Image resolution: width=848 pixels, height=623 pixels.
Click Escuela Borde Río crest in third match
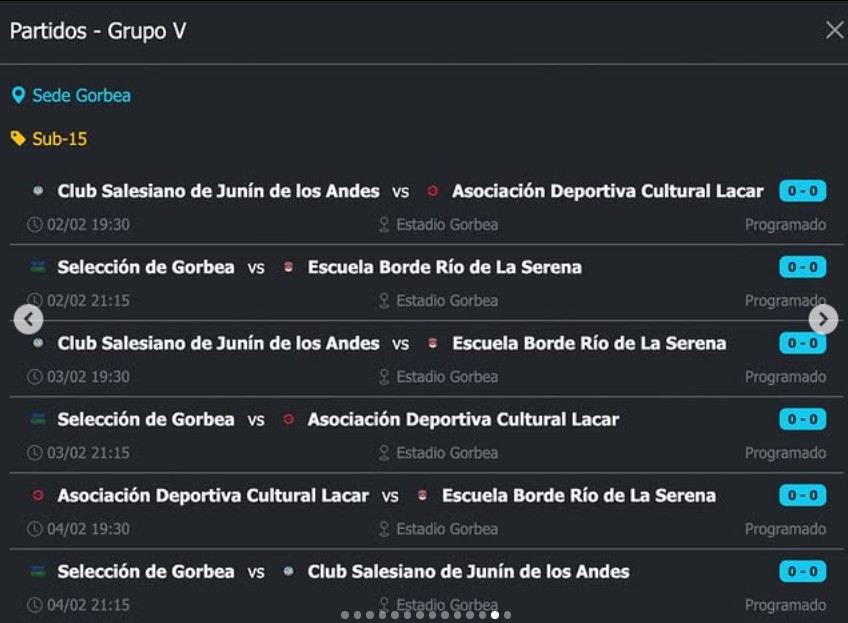[x=433, y=343]
